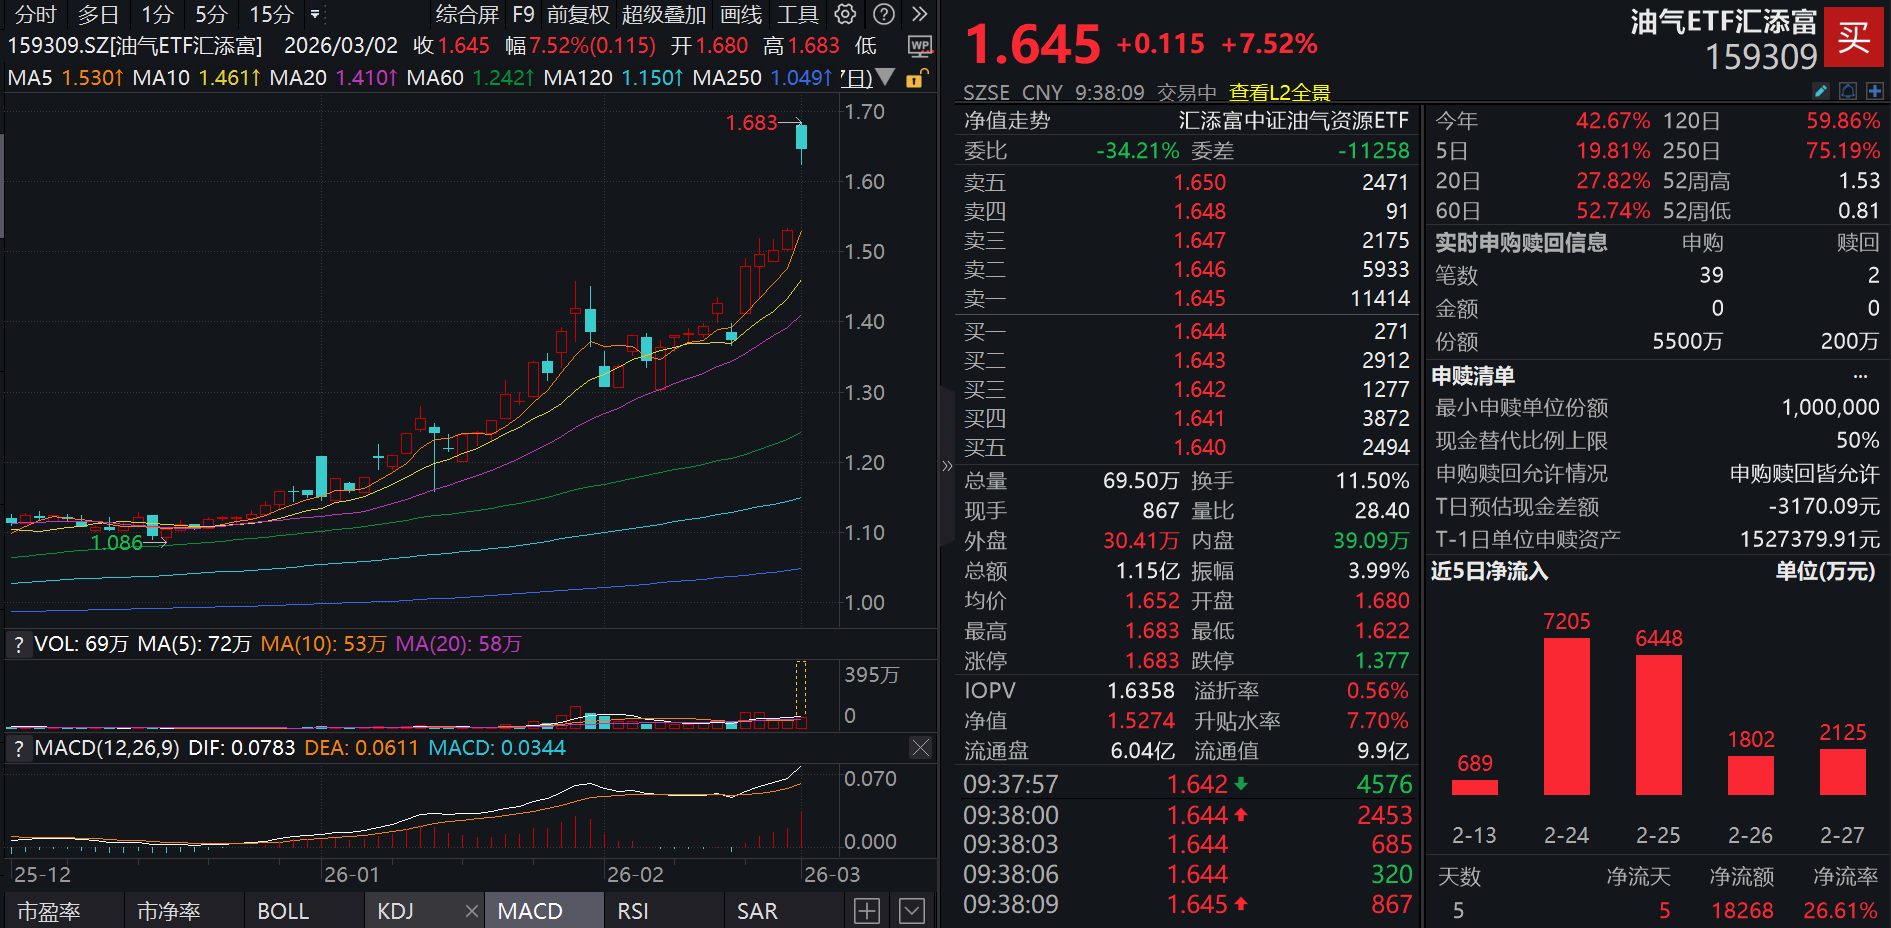Screen dimensions: 1891x928
Task: Open the 日 period dropdown next to MA250
Action: tap(884, 77)
